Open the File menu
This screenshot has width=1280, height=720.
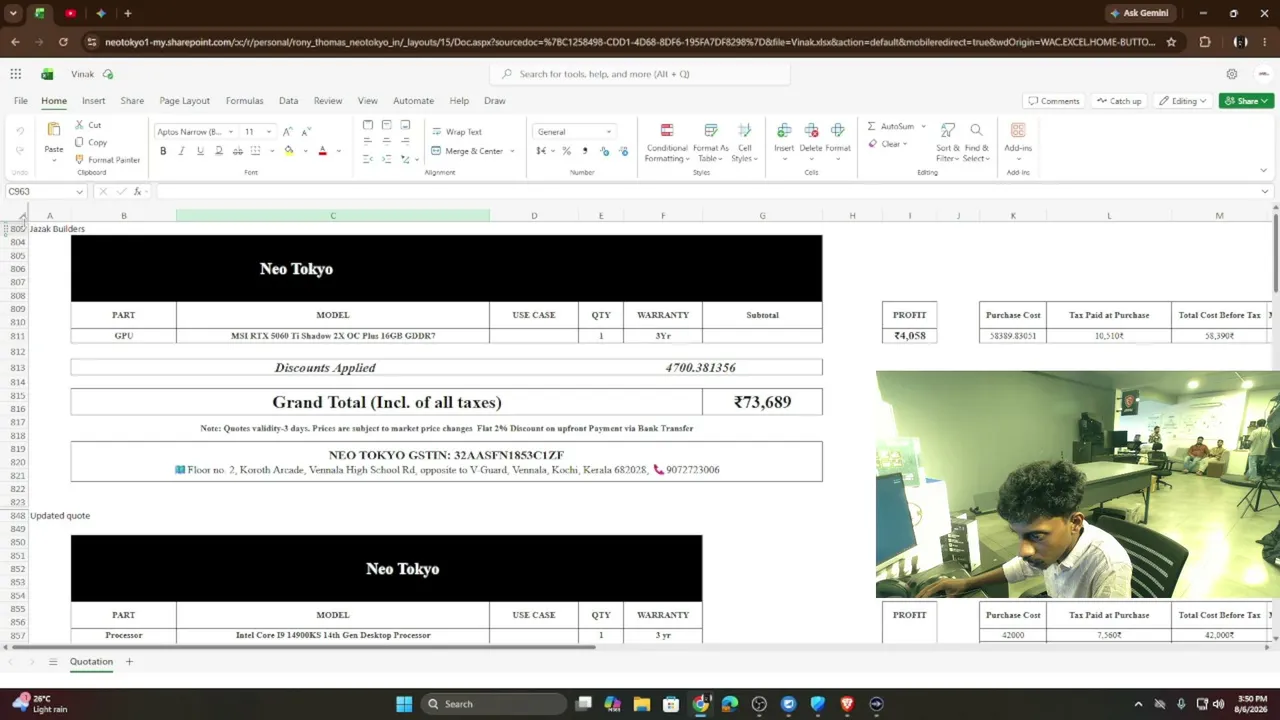click(20, 101)
